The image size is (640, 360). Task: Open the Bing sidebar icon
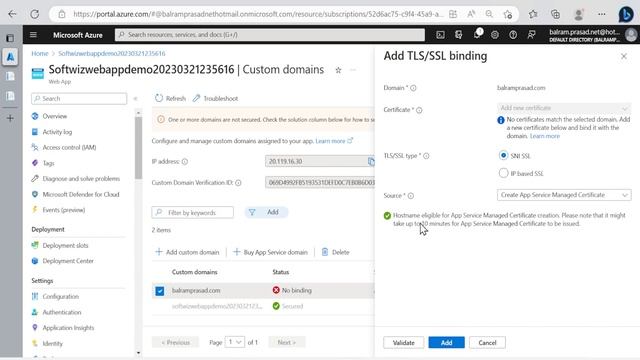click(626, 14)
